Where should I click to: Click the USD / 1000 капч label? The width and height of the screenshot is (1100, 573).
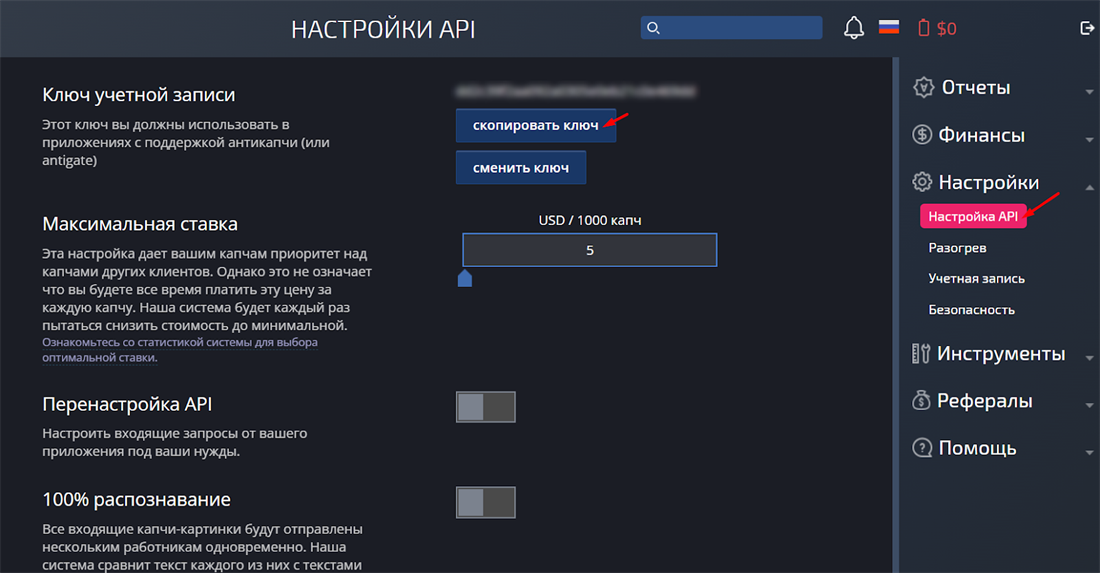point(589,220)
